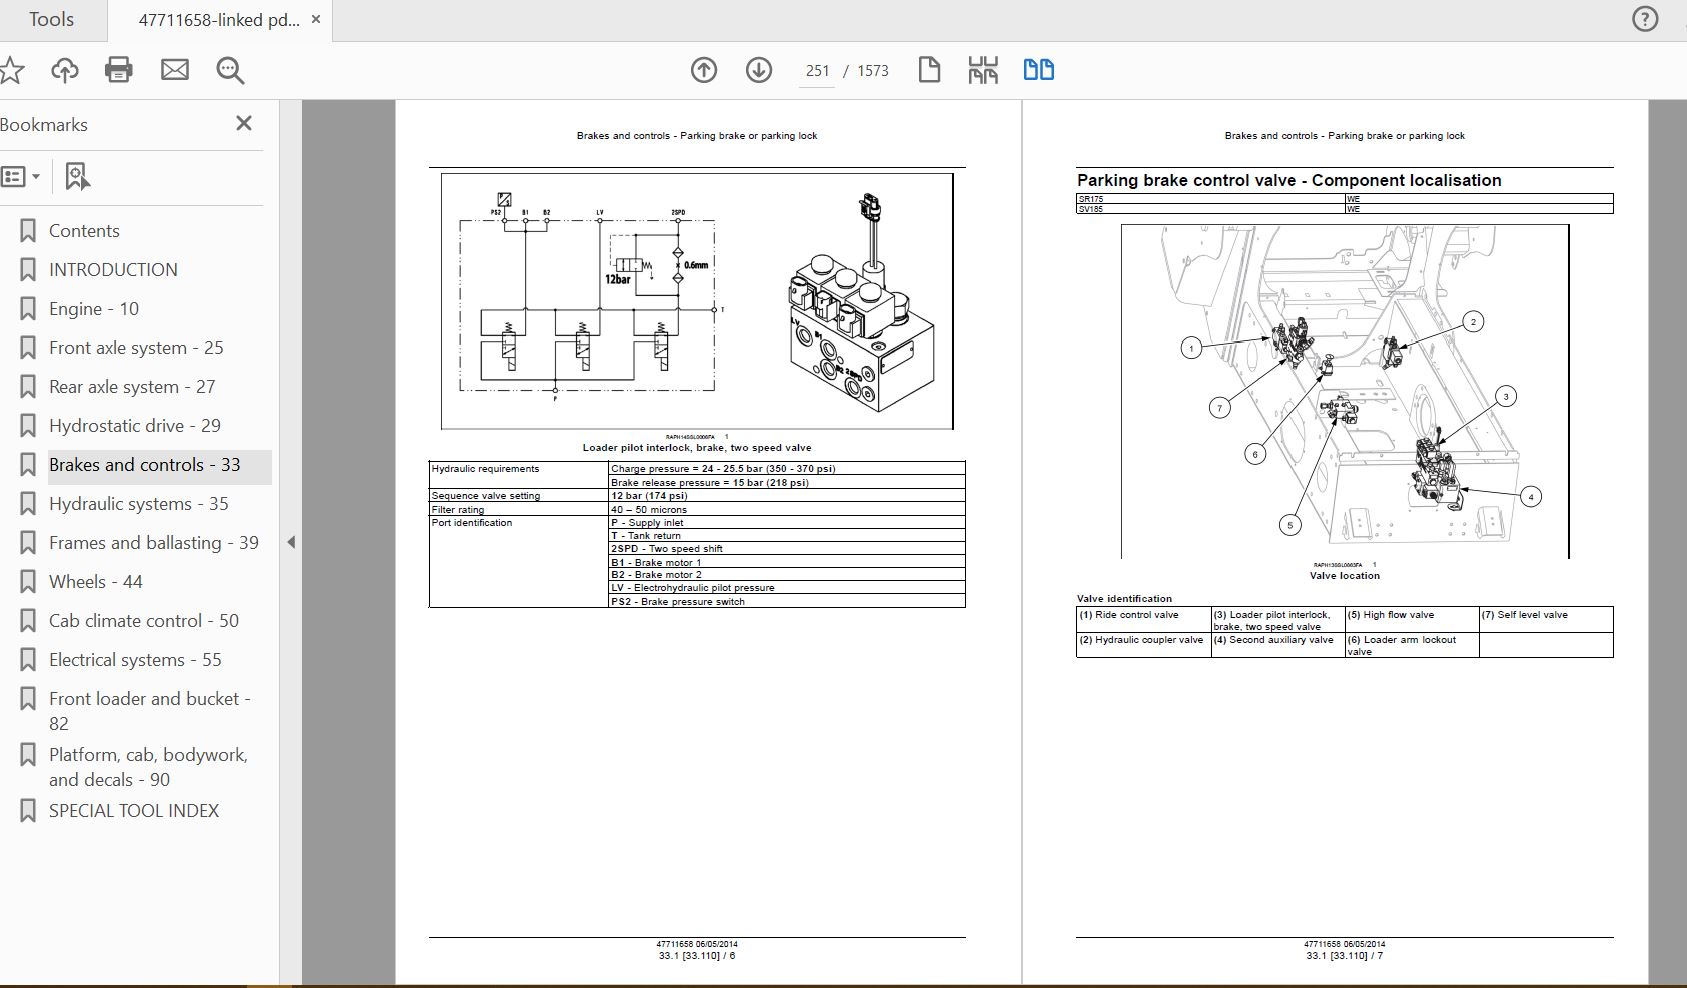Print the document using printer icon

click(x=119, y=70)
